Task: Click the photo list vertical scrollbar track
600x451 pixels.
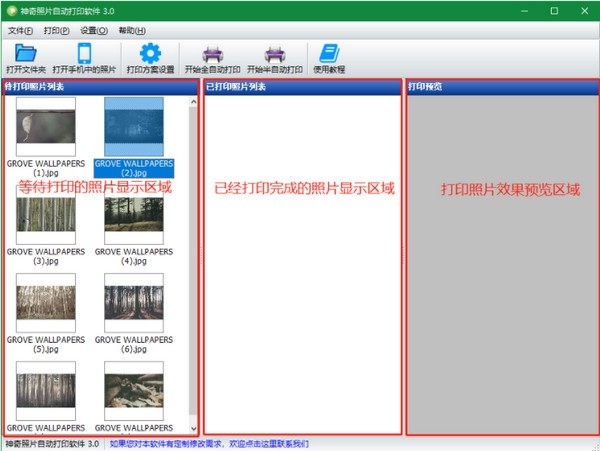Action: click(x=193, y=265)
